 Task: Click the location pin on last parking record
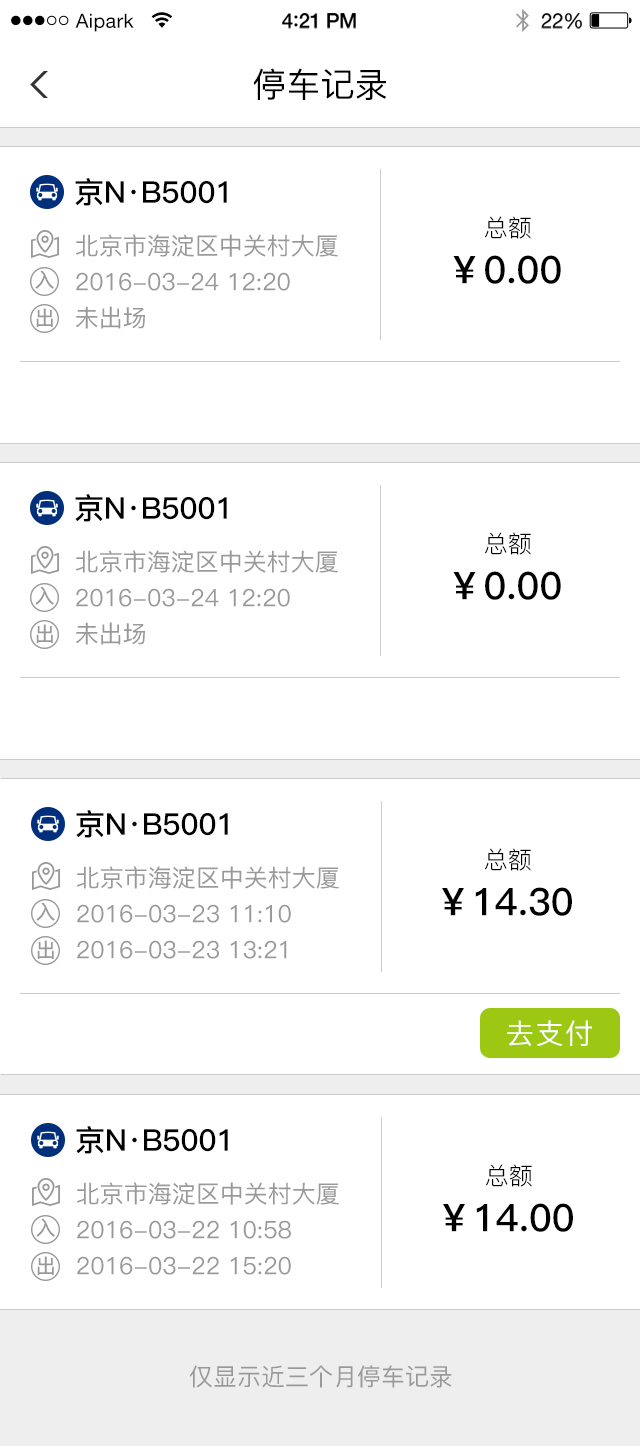click(x=44, y=1192)
